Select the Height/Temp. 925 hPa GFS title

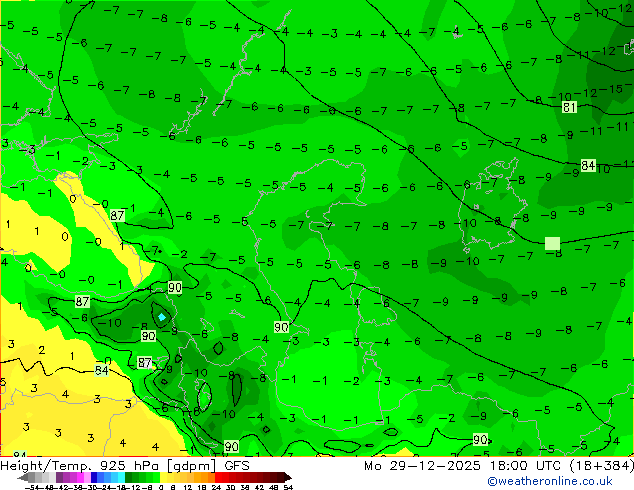point(125,466)
